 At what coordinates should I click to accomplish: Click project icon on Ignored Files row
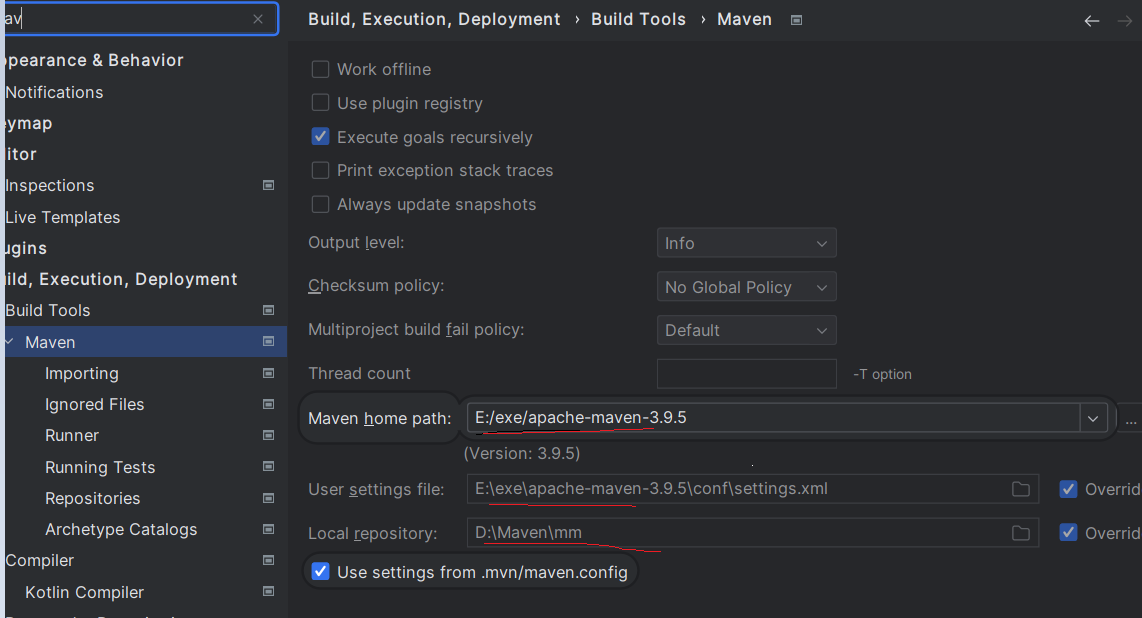pos(268,404)
